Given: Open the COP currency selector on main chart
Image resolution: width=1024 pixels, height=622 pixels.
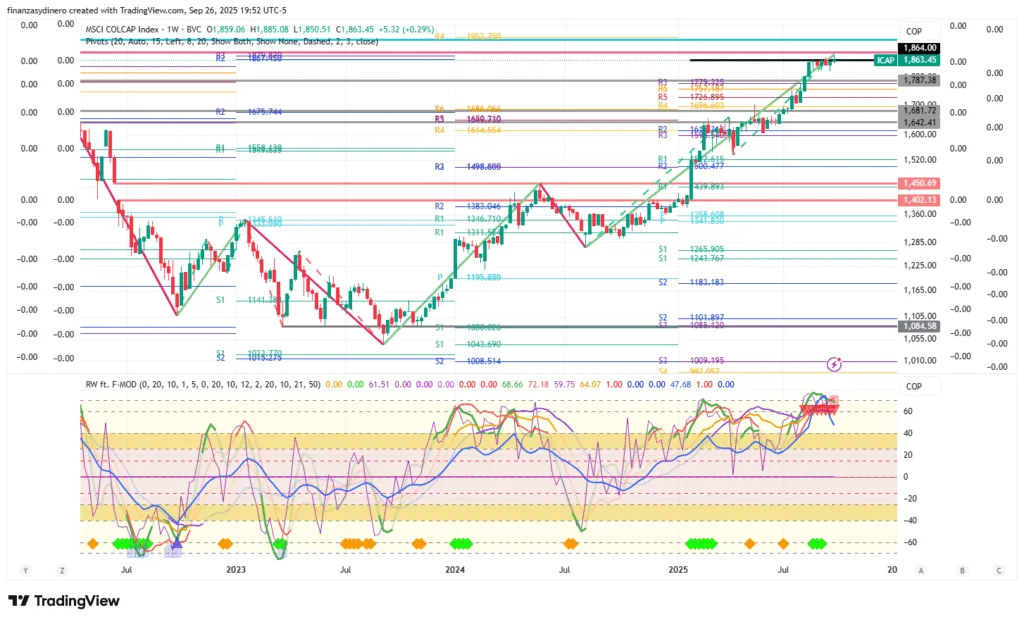Looking at the screenshot, I should (913, 31).
